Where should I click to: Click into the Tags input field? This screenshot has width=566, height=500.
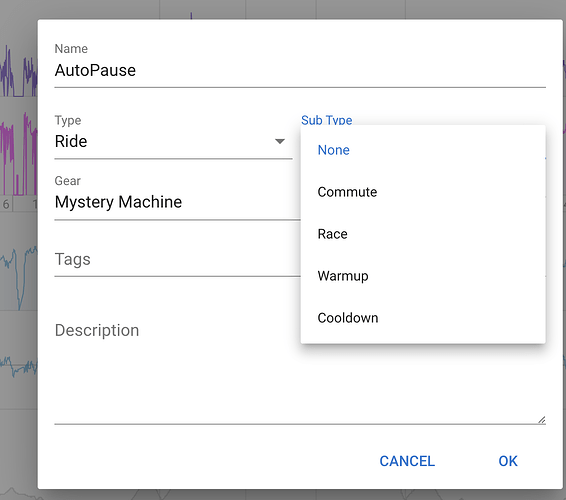[177, 260]
